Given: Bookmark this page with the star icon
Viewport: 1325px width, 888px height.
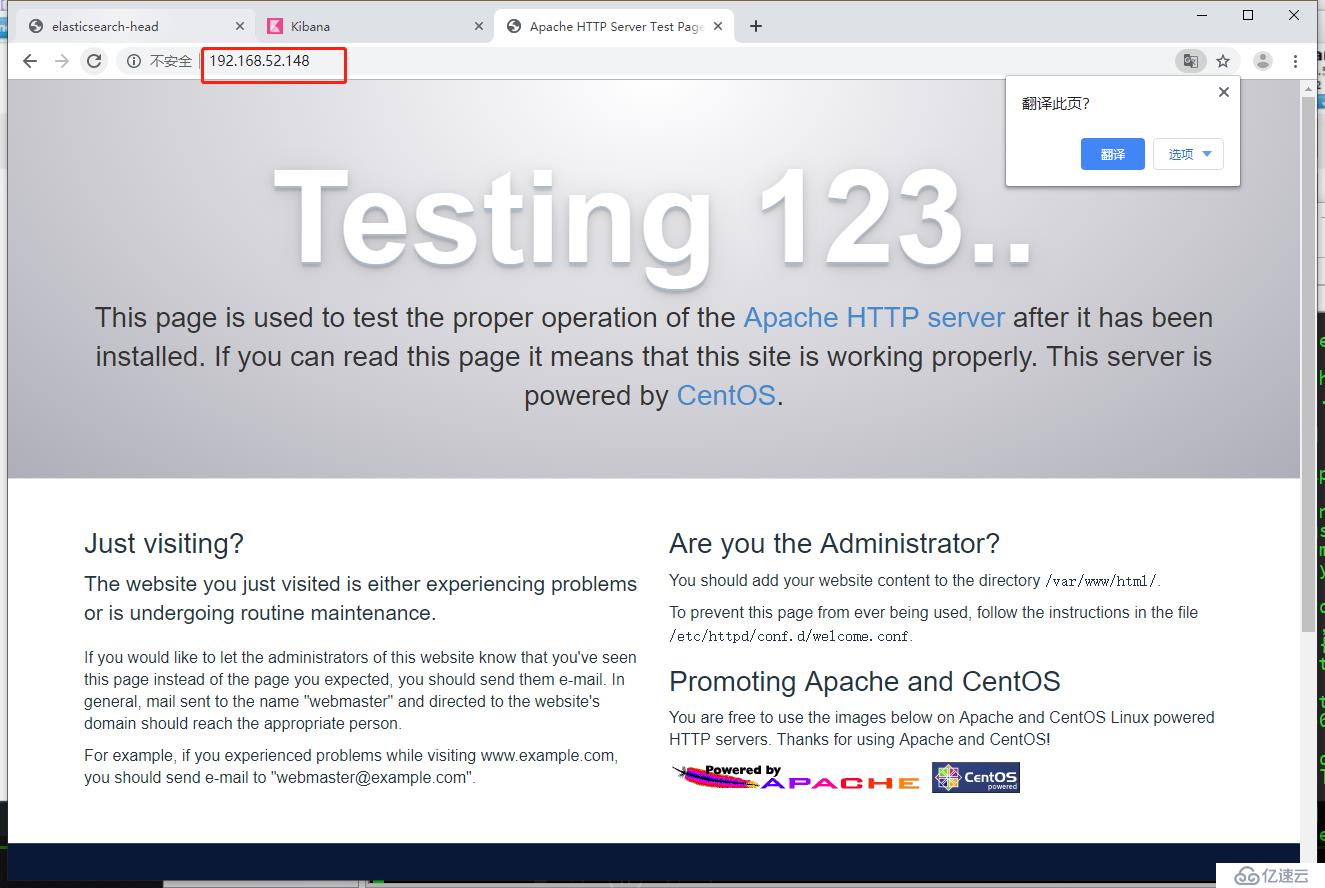Looking at the screenshot, I should (x=1223, y=61).
